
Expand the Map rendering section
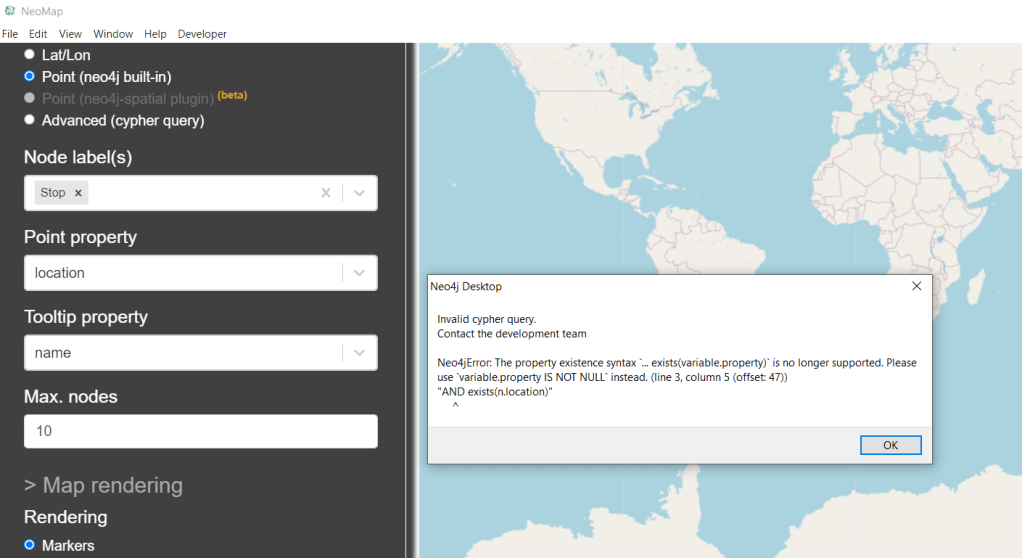(x=103, y=485)
